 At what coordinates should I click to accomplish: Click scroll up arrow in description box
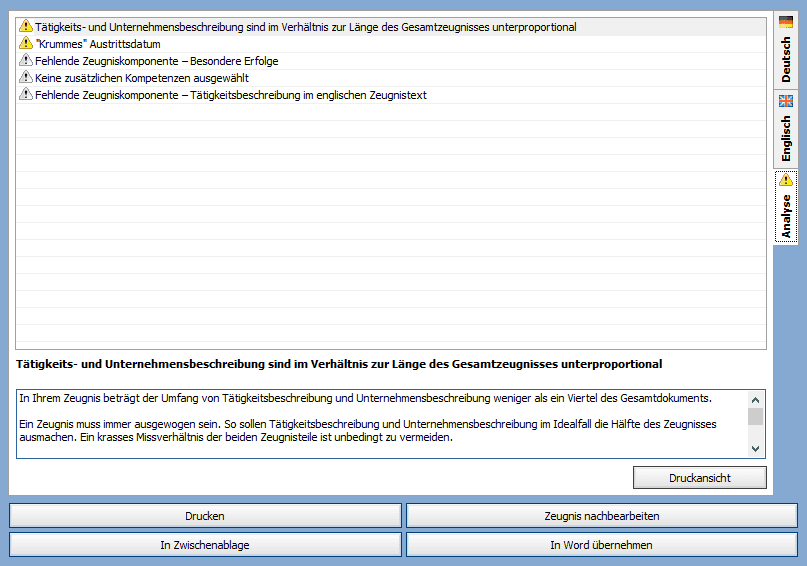756,400
